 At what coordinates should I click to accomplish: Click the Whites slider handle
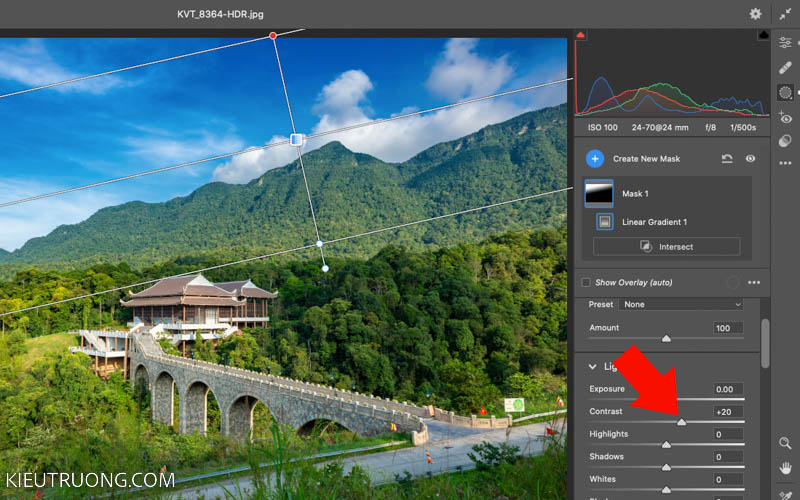tap(666, 490)
